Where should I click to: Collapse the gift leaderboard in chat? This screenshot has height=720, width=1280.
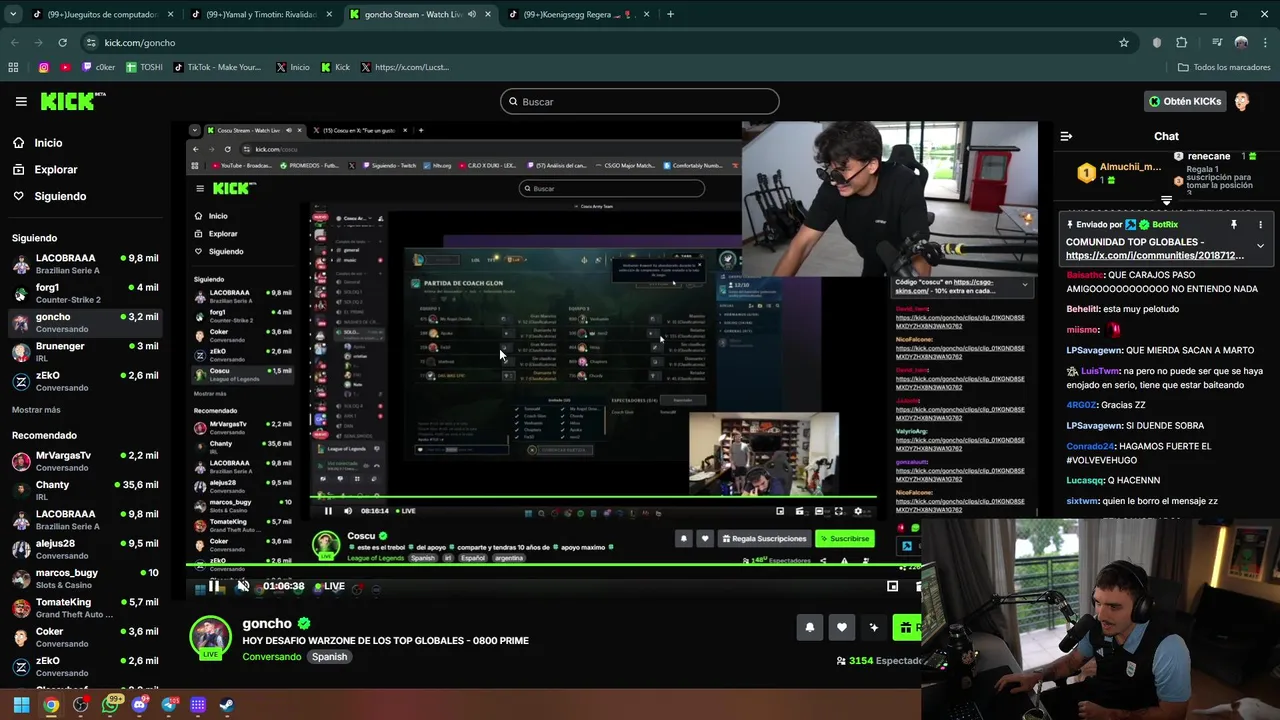1166,201
